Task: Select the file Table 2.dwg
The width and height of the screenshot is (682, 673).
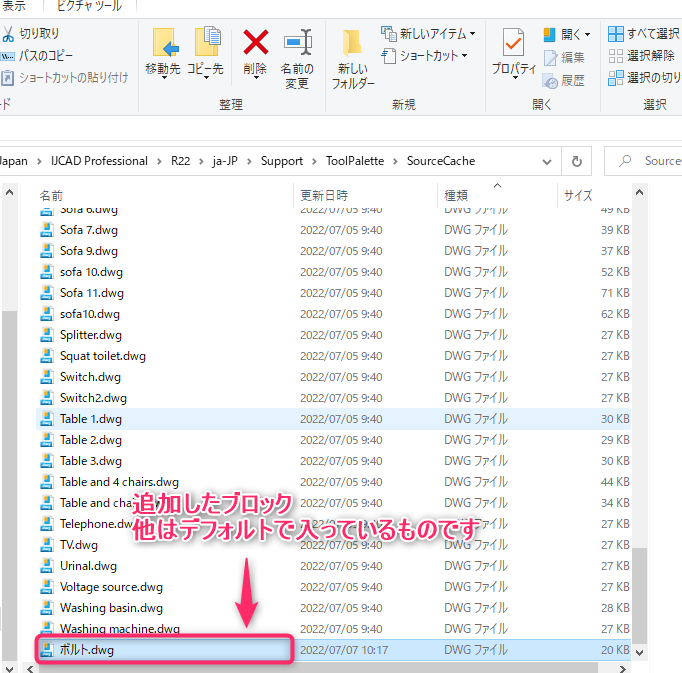Action: (90, 440)
